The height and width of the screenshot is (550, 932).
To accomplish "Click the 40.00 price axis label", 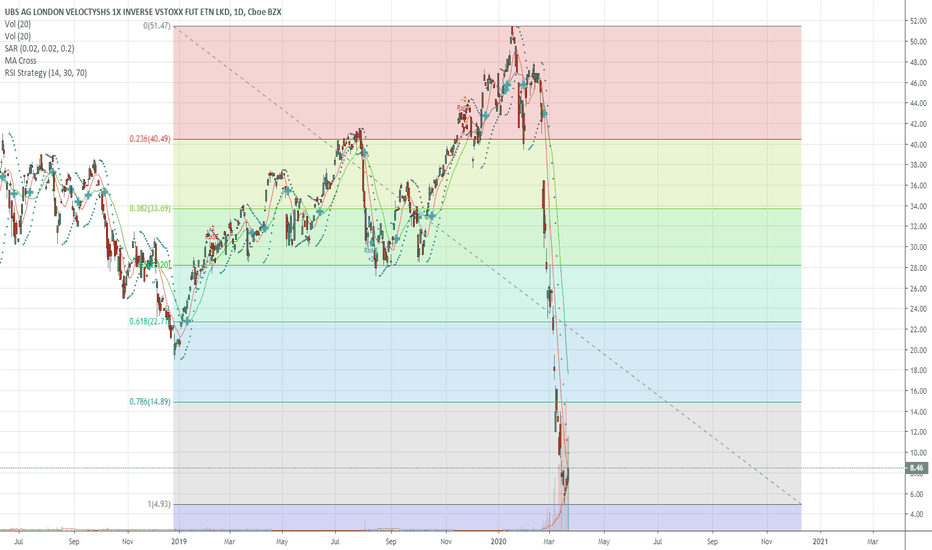I will click(918, 144).
